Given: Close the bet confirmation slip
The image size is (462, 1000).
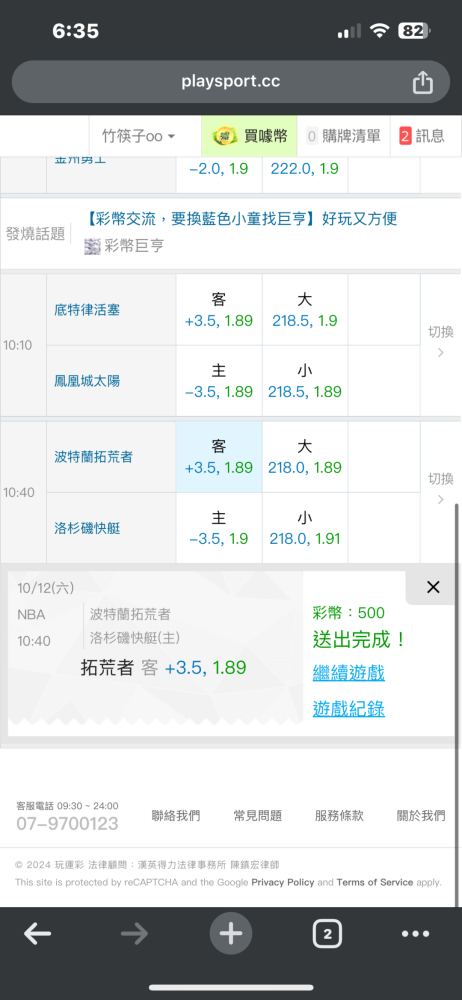Looking at the screenshot, I should 433,587.
